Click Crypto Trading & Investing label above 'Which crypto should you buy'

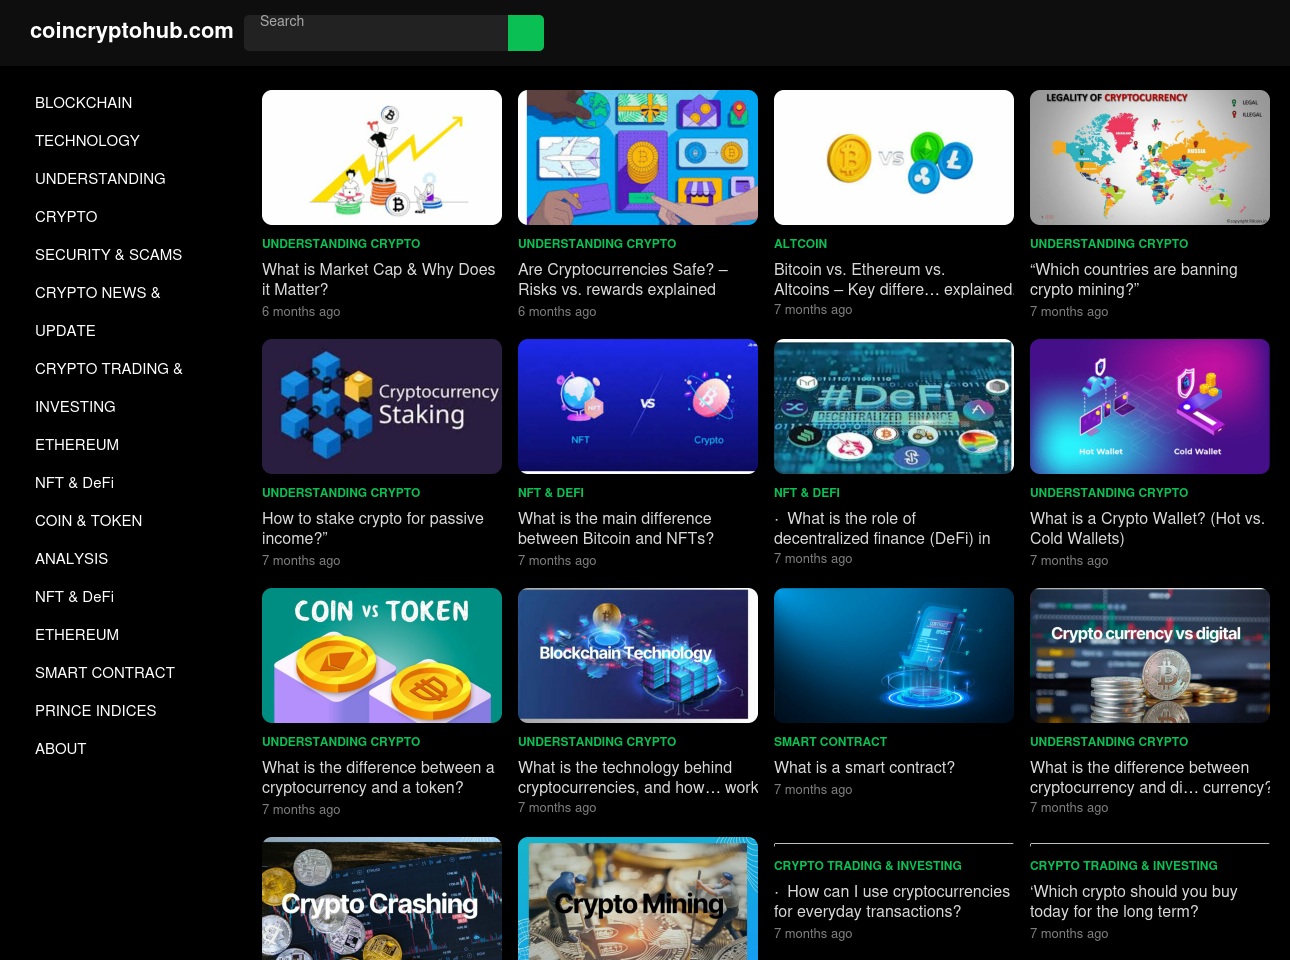pos(1124,866)
